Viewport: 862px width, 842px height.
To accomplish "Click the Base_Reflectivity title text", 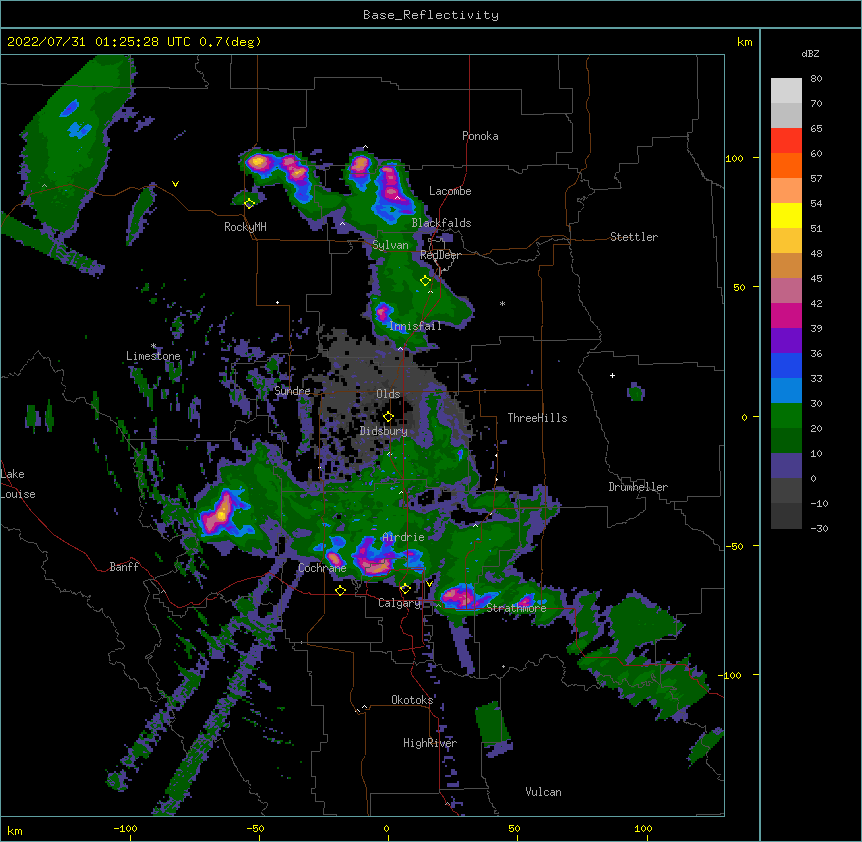I will (x=430, y=15).
